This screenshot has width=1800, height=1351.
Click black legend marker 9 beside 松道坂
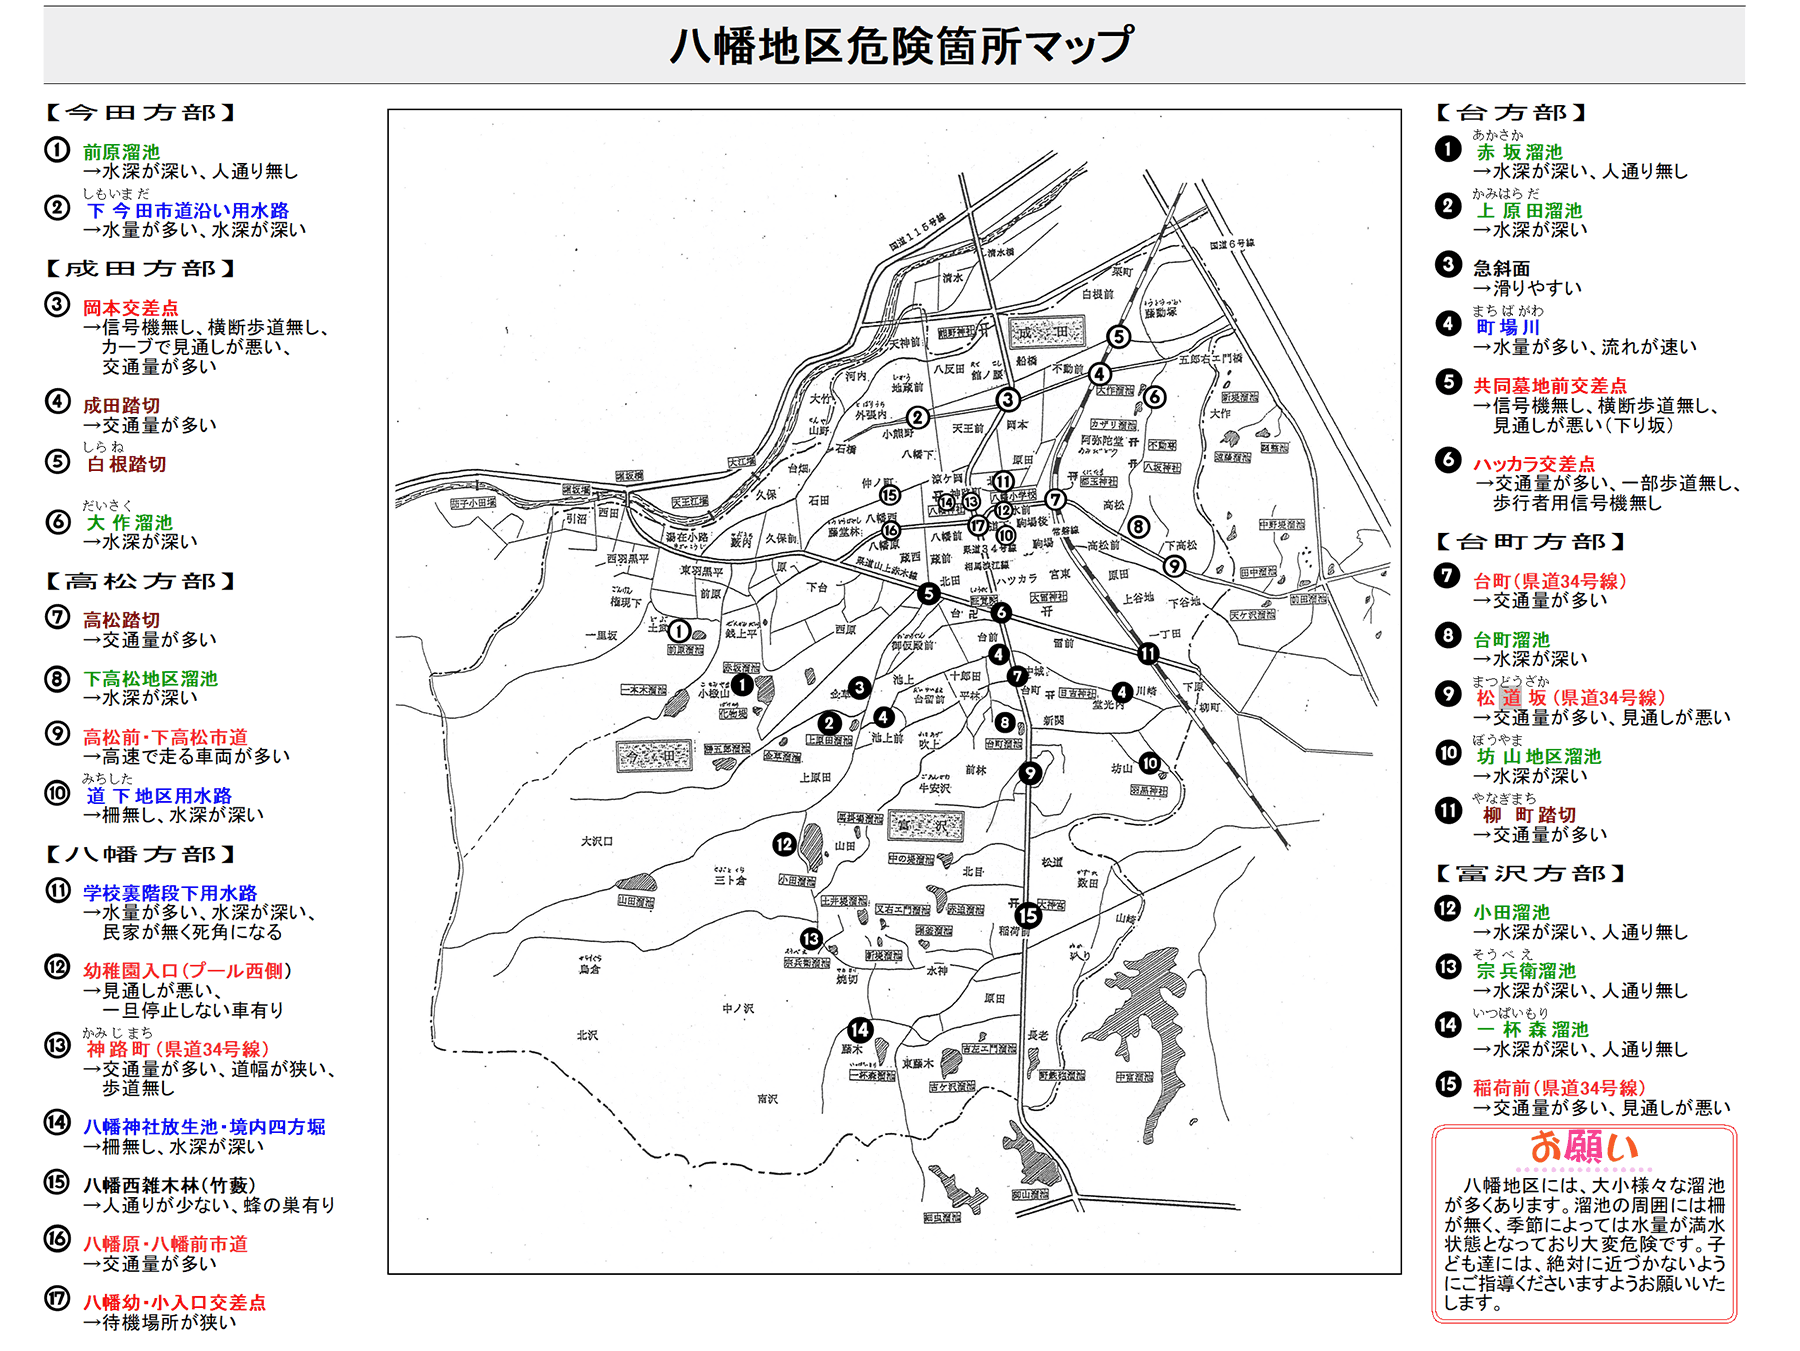tap(1447, 694)
